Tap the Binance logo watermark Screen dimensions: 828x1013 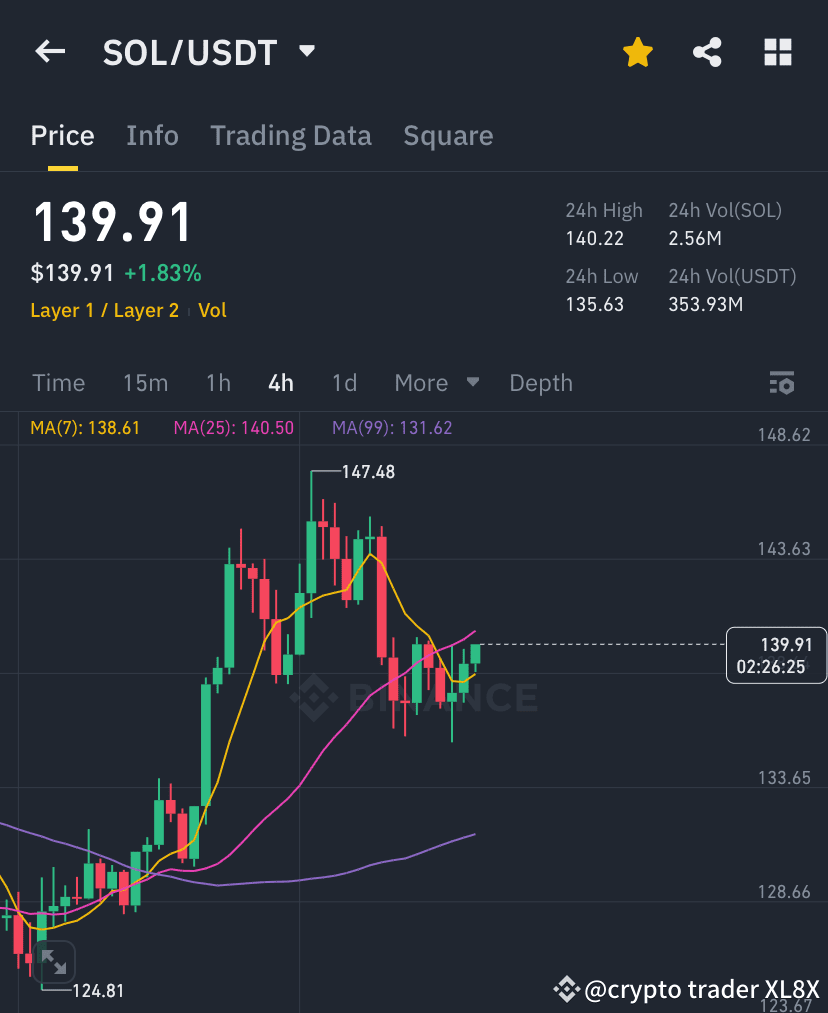point(414,698)
